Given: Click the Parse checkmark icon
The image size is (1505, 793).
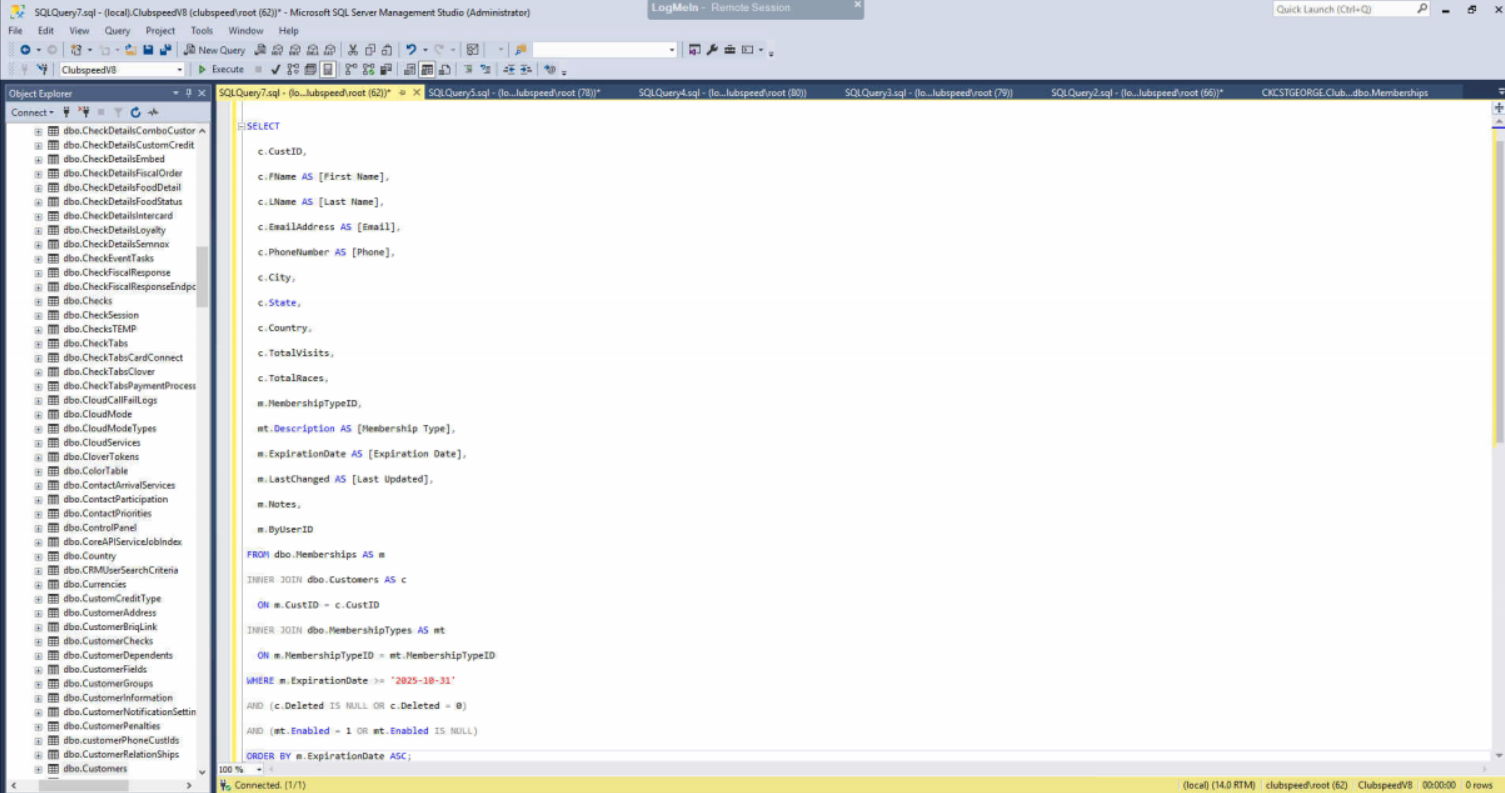Looking at the screenshot, I should [276, 69].
